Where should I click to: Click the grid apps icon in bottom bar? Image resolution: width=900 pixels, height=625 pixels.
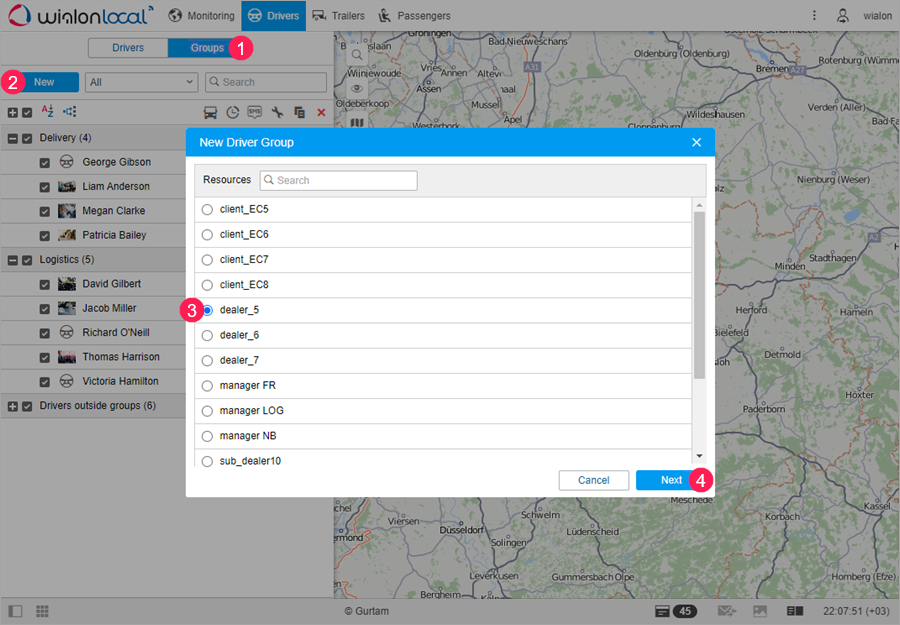pos(43,611)
